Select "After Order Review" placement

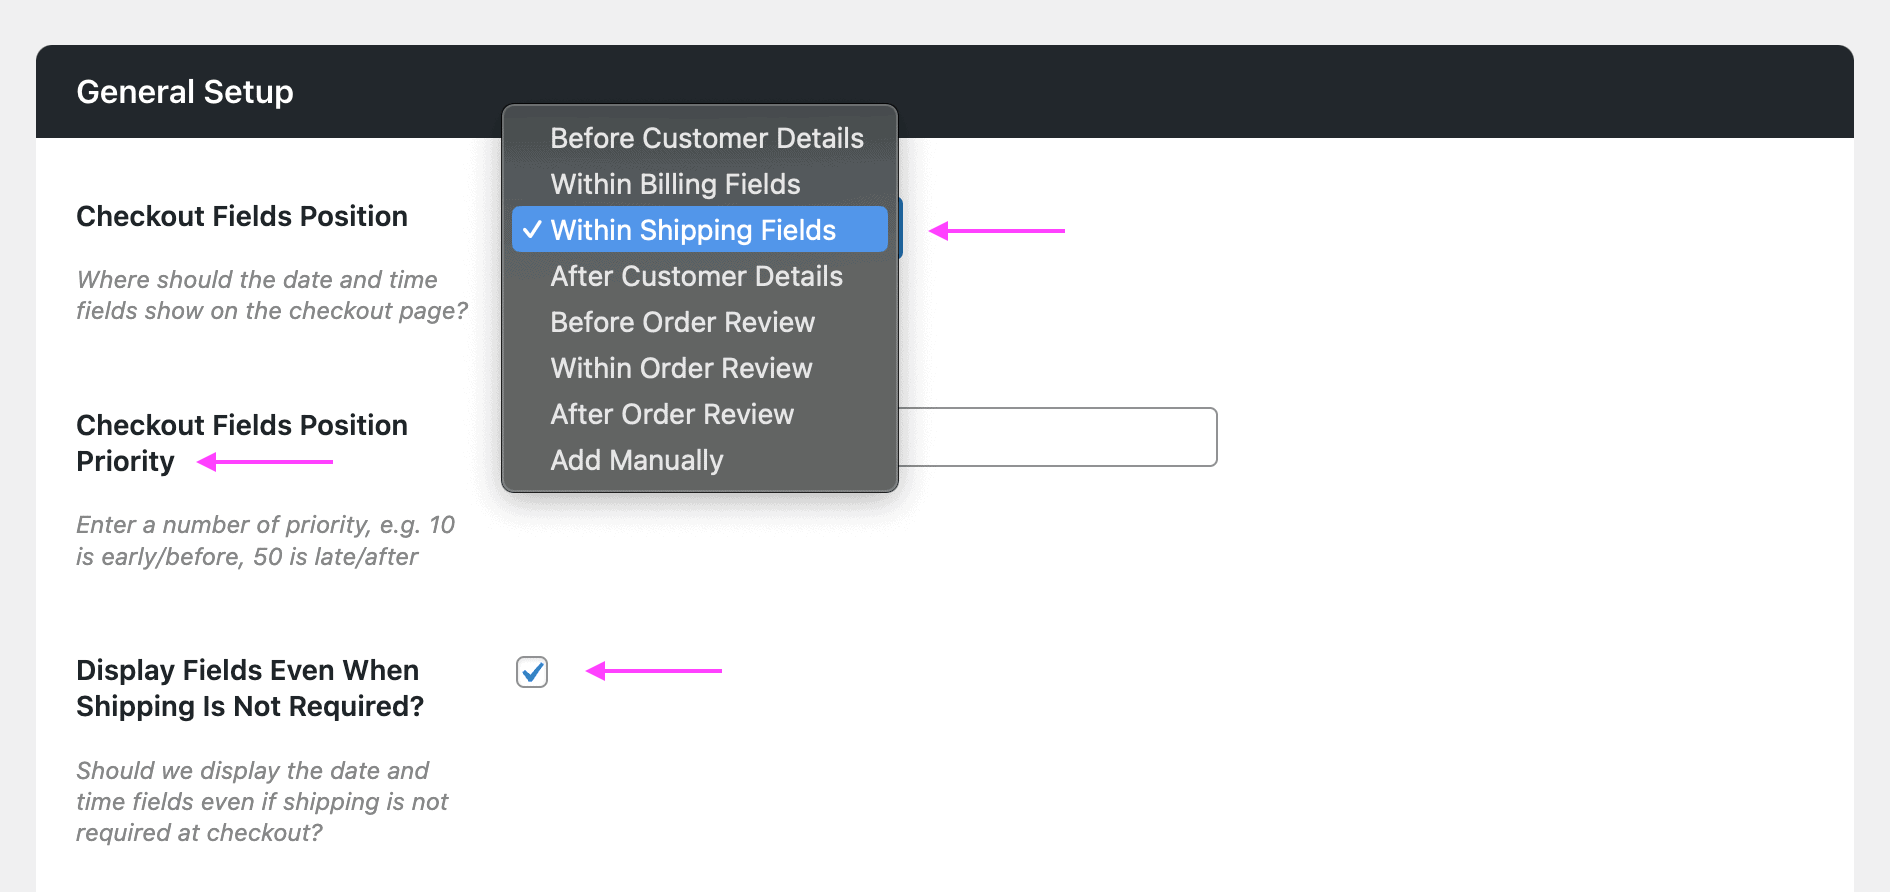pos(672,414)
